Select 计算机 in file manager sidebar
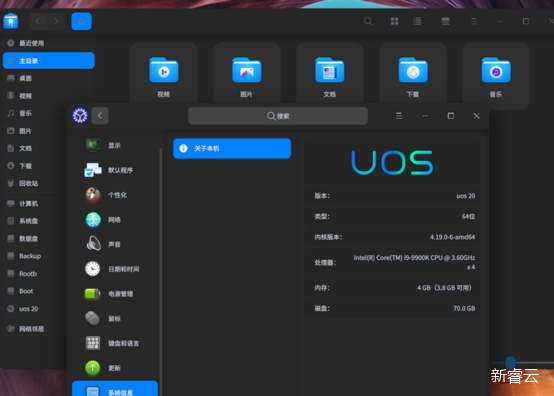 (35, 203)
